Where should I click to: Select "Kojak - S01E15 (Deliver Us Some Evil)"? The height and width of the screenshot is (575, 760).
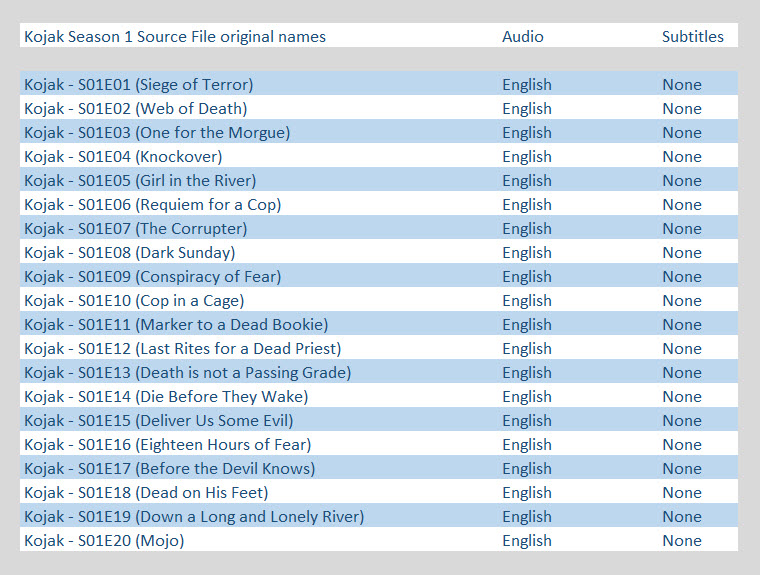[x=159, y=420]
